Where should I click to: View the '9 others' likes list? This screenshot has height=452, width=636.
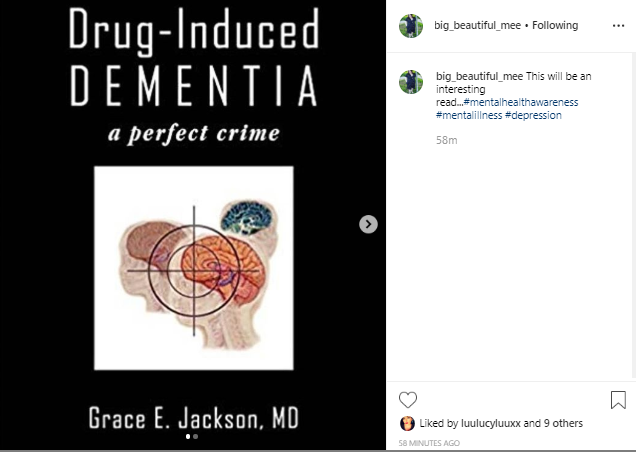pos(563,423)
